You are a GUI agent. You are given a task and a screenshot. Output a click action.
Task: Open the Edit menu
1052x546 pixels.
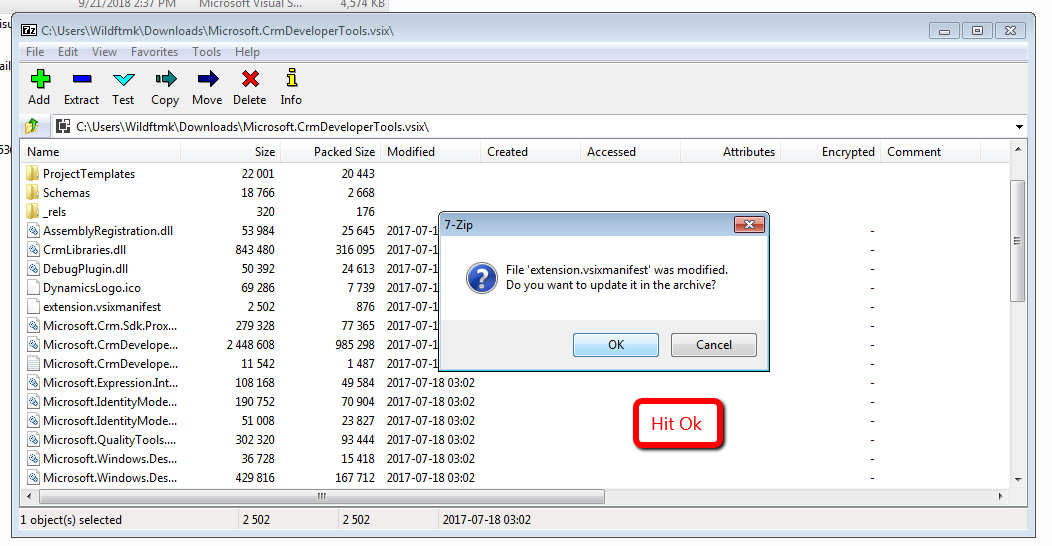(68, 52)
